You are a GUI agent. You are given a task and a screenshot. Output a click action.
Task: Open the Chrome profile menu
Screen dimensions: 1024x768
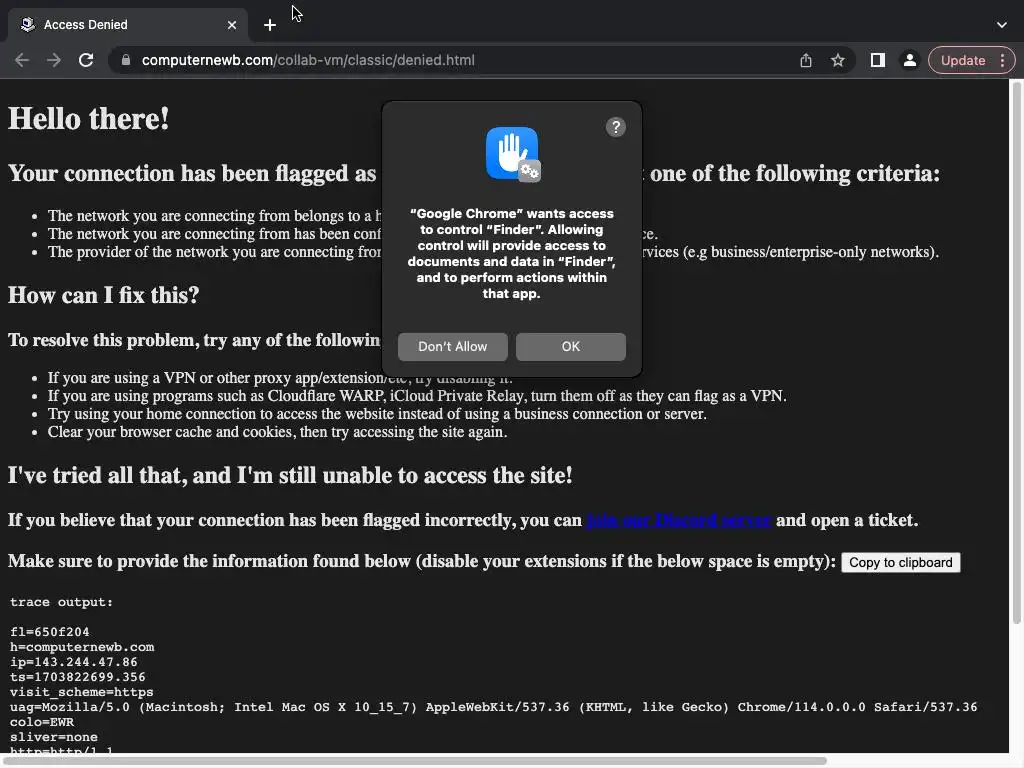coord(909,60)
